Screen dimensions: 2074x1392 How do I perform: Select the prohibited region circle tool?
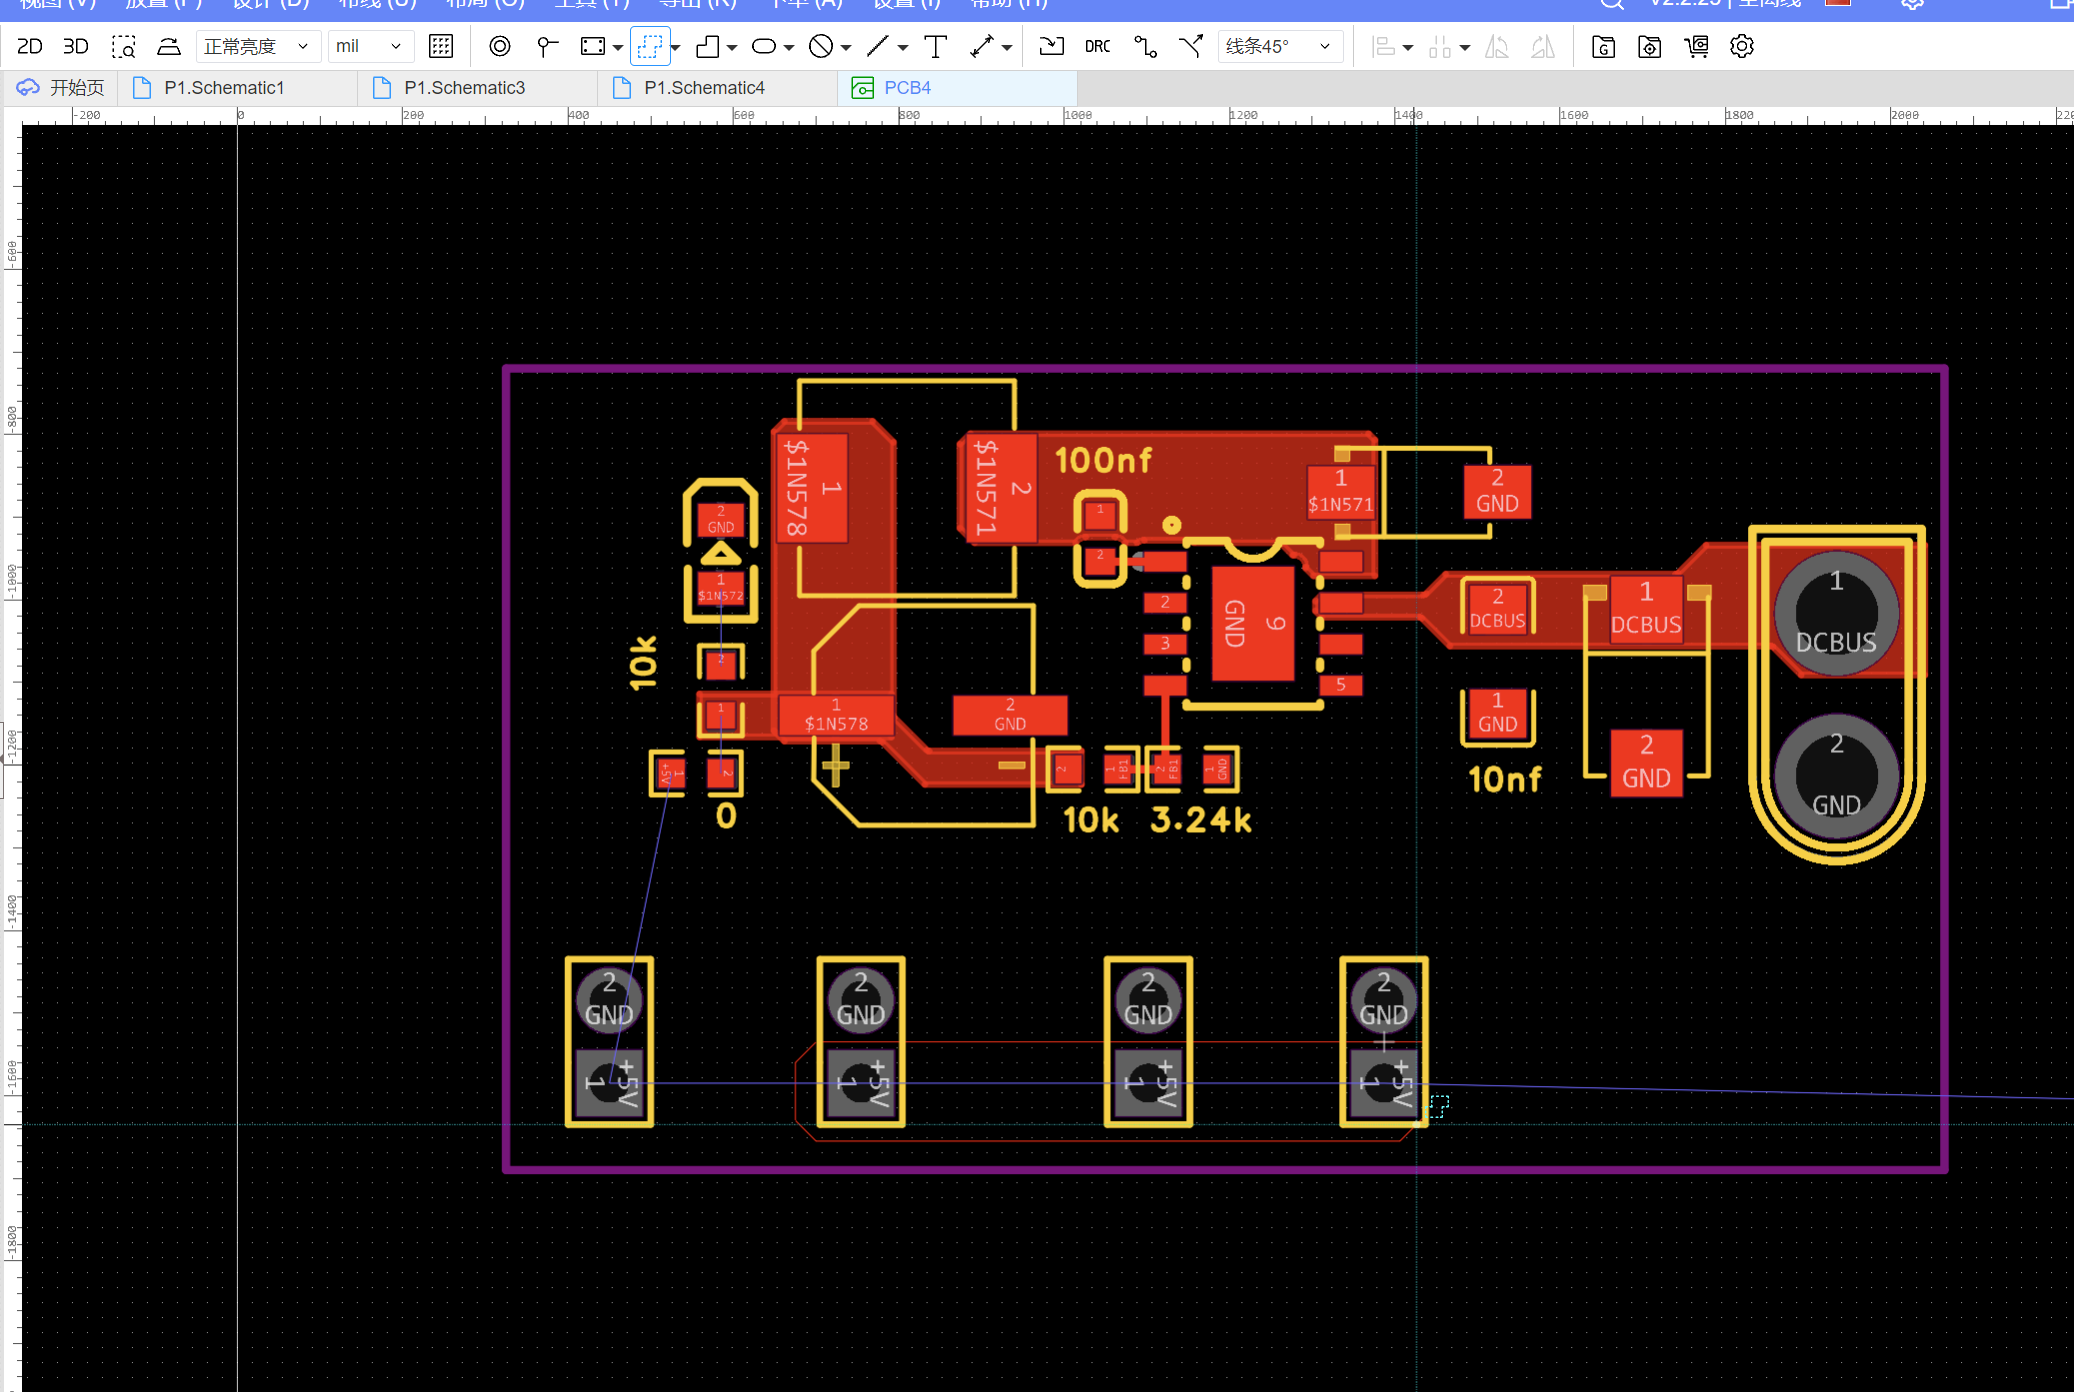coord(821,46)
